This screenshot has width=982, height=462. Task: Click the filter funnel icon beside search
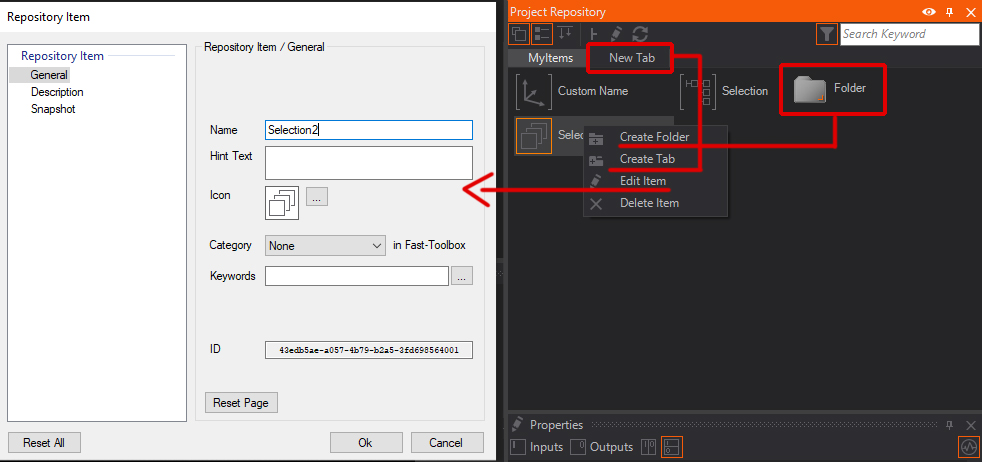[x=827, y=34]
